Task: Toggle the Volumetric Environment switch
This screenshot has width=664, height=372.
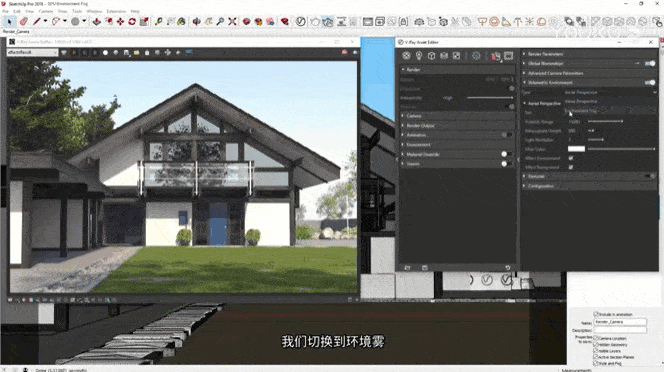Action: (x=650, y=83)
